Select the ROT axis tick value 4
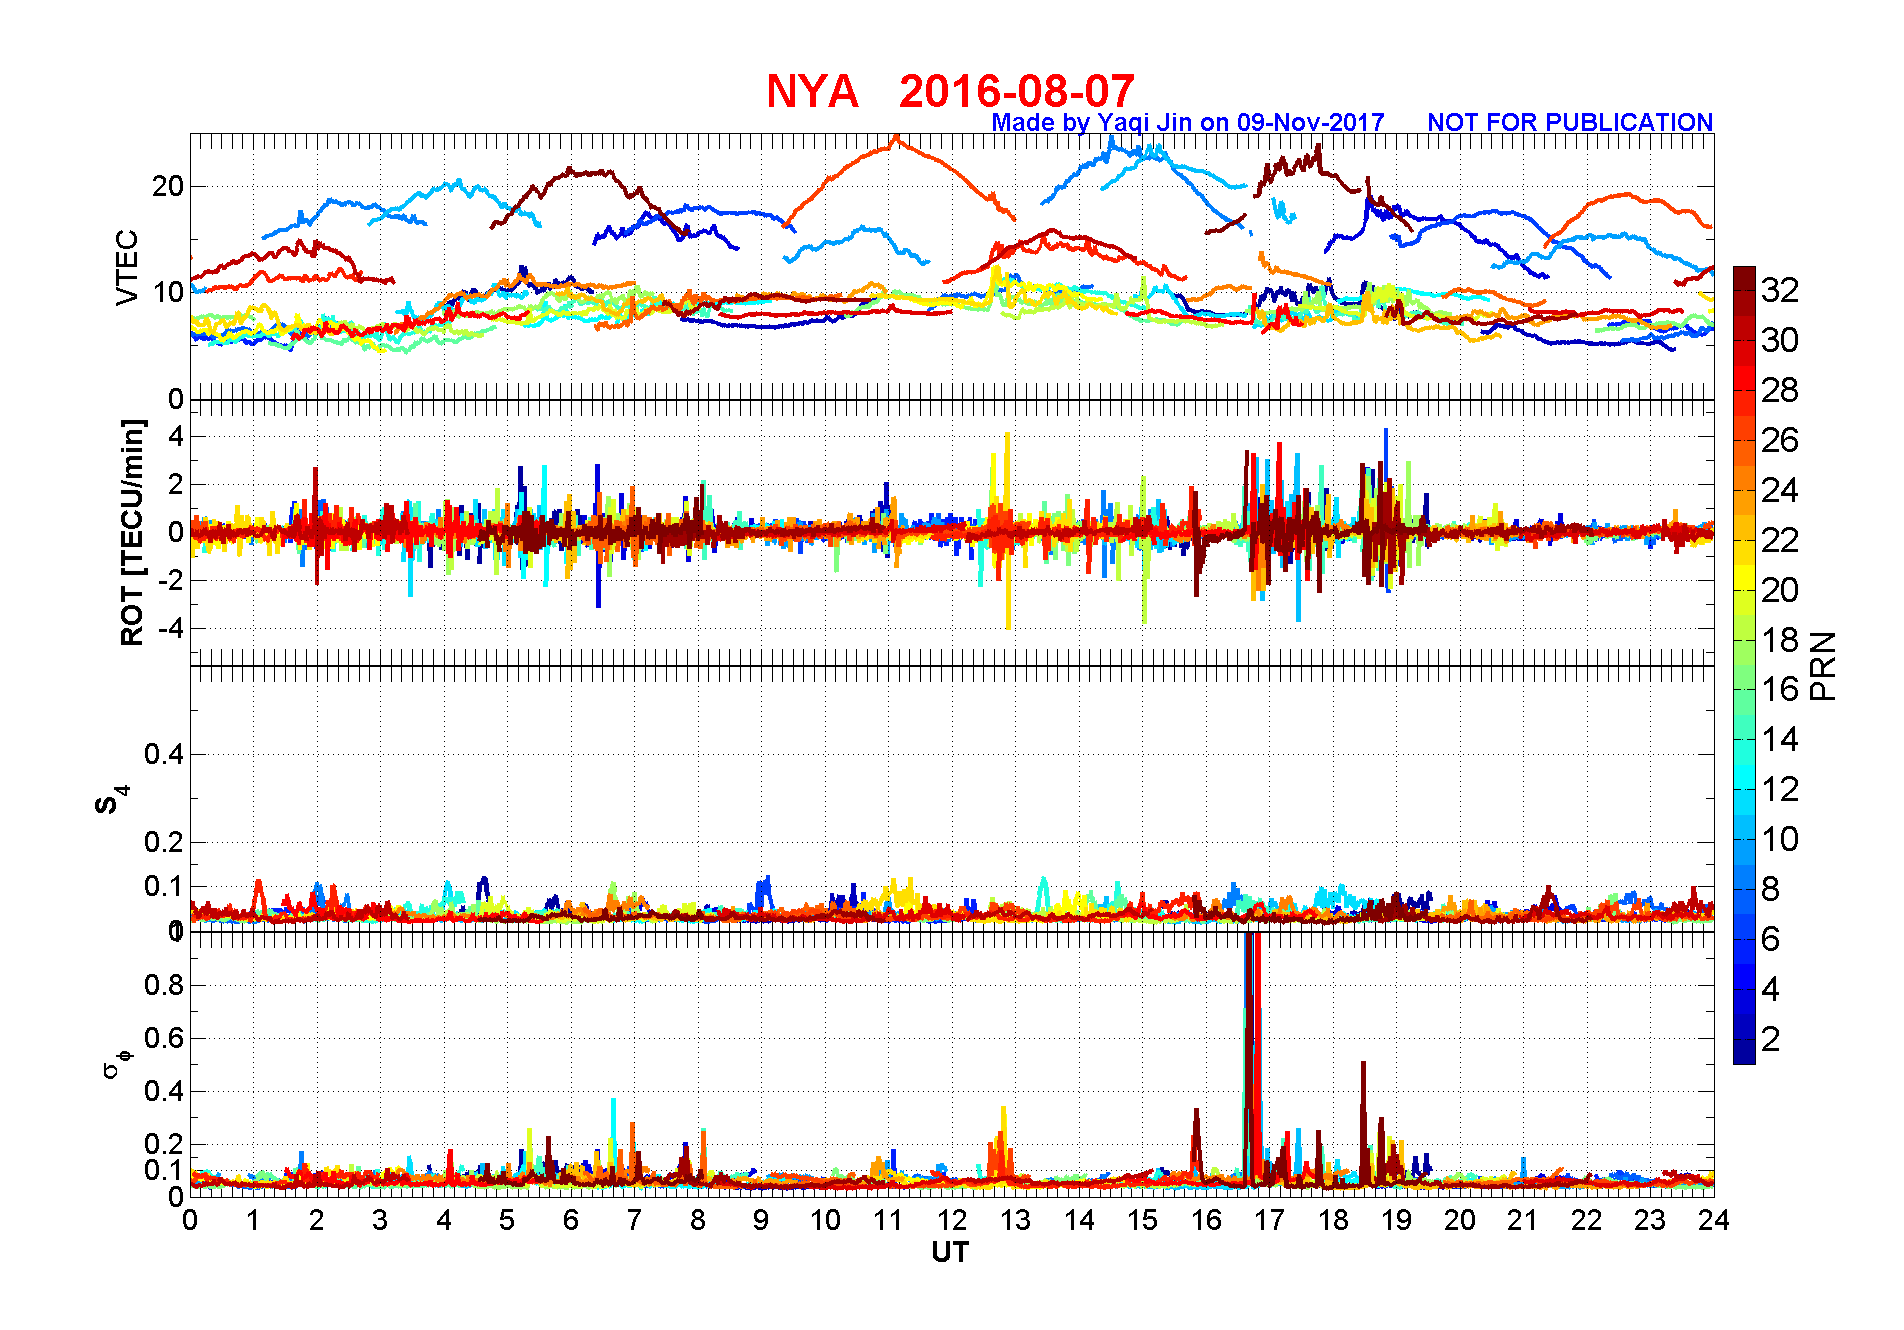This screenshot has width=1904, height=1330. pyautogui.click(x=176, y=436)
